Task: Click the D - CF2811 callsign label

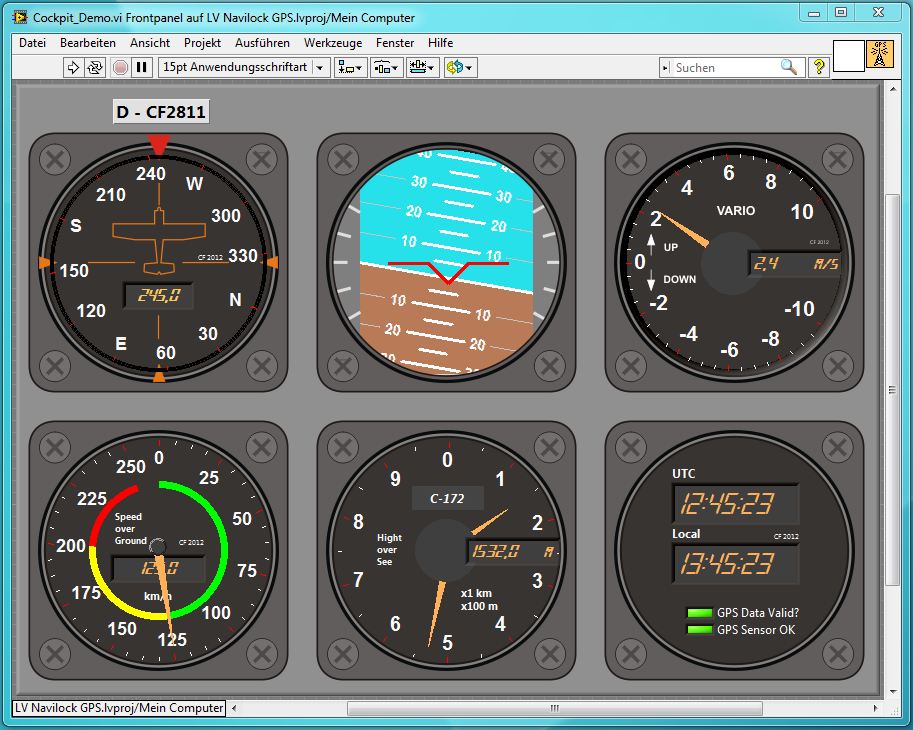Action: pos(160,112)
